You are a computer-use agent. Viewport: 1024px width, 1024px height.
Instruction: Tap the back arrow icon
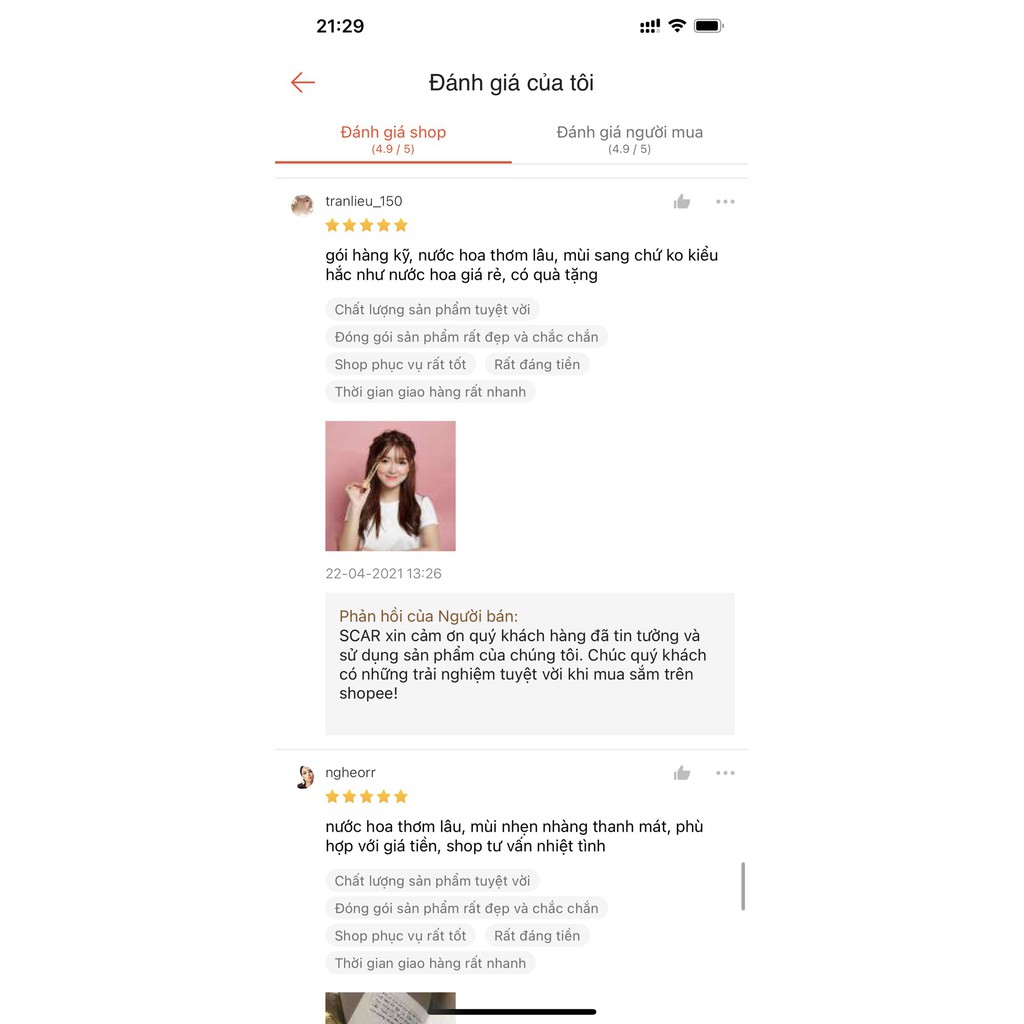(303, 82)
